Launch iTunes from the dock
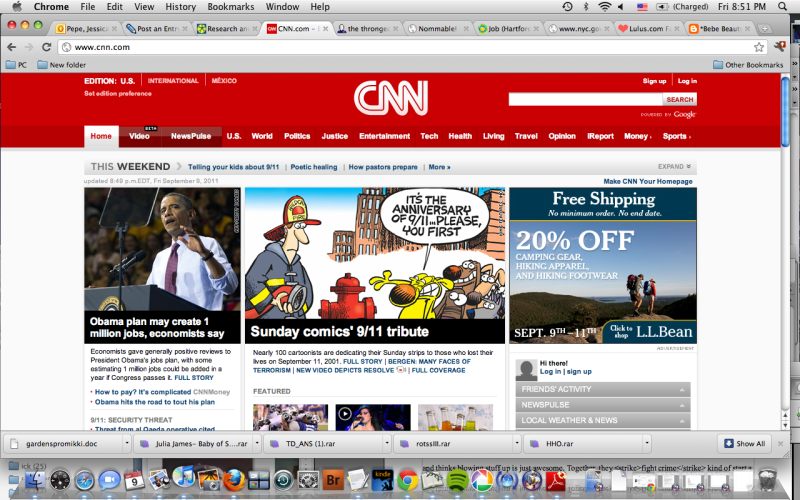The image size is (800, 500). click(x=184, y=478)
